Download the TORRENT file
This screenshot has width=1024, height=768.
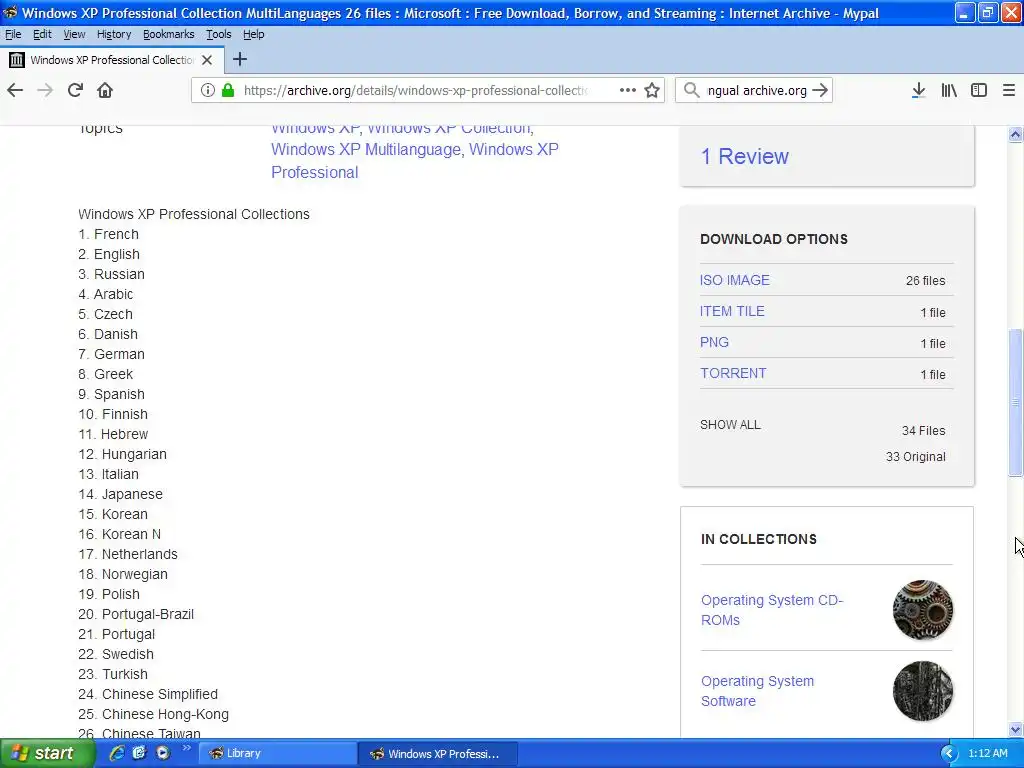coord(733,373)
